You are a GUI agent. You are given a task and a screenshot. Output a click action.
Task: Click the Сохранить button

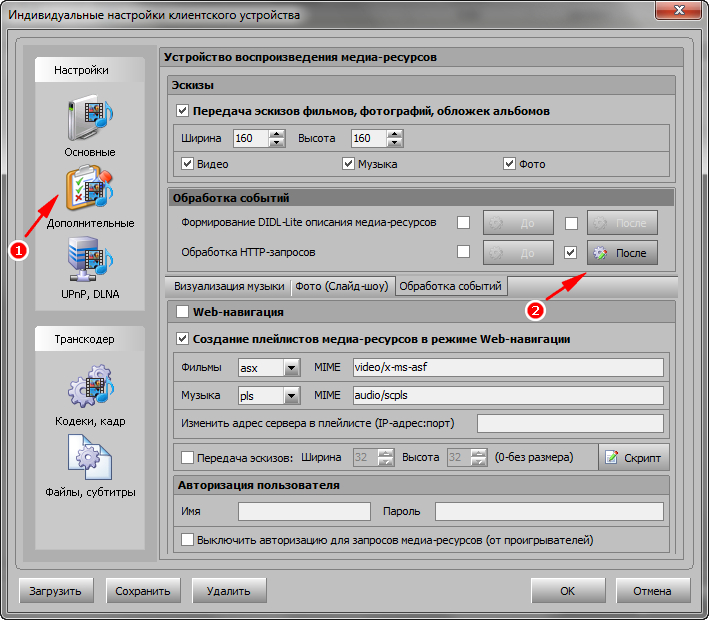142,591
